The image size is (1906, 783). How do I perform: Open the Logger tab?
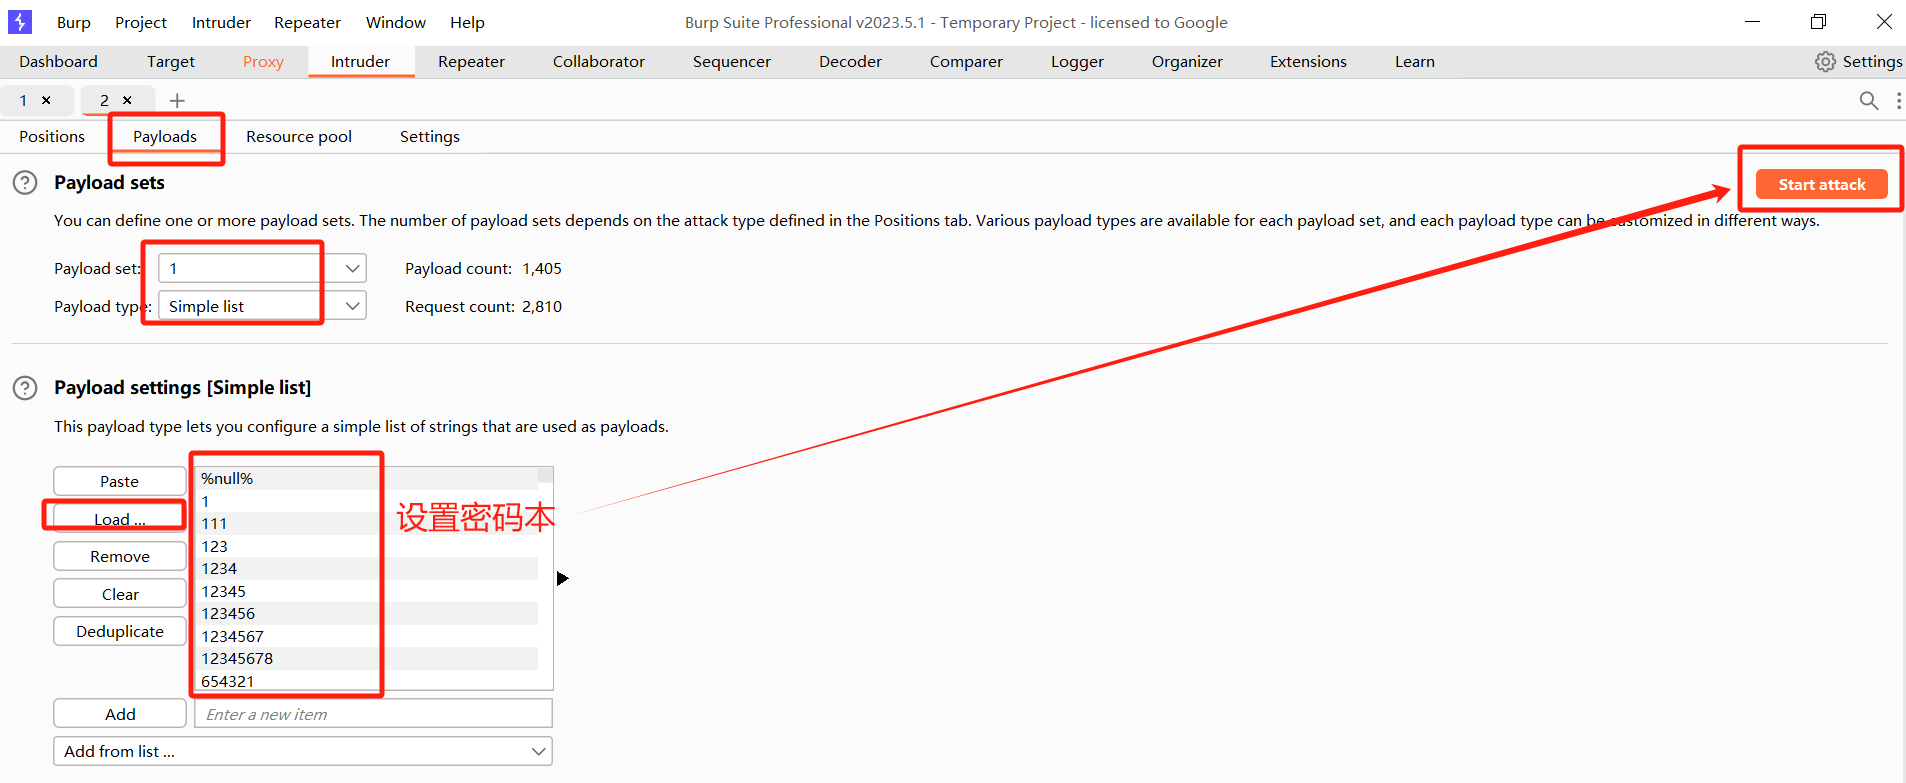(x=1077, y=62)
